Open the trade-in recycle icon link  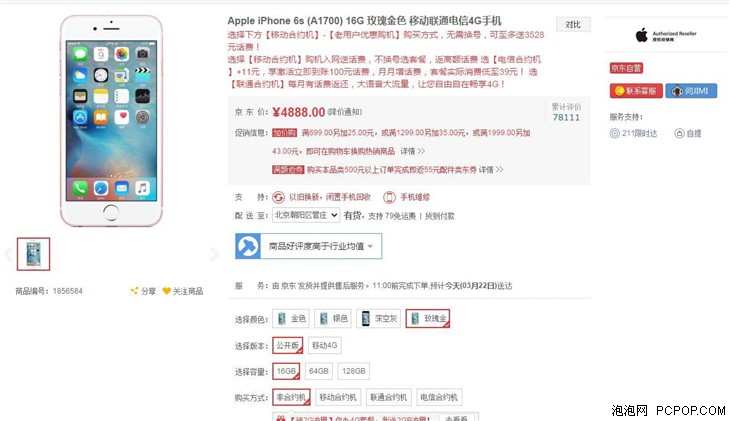click(x=278, y=197)
